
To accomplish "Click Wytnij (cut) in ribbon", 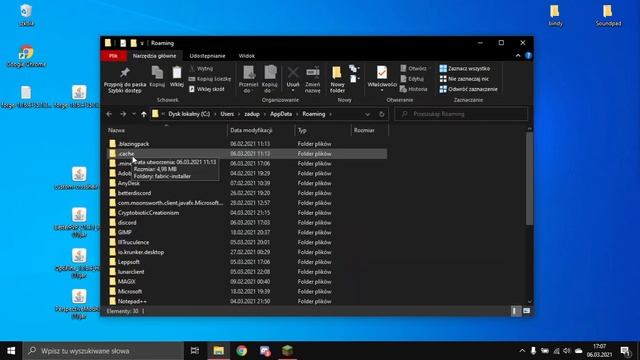I will (201, 69).
